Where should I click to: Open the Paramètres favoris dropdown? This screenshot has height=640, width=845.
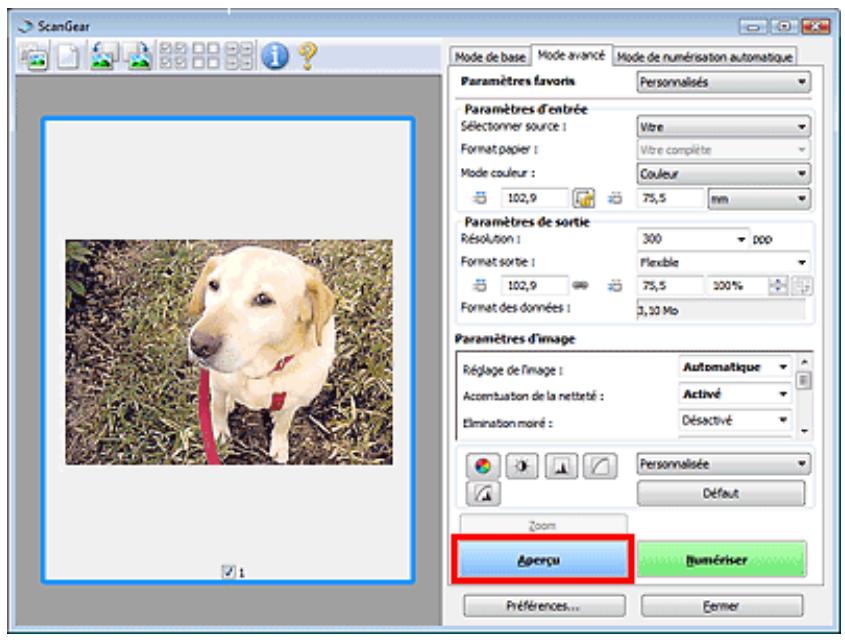724,82
